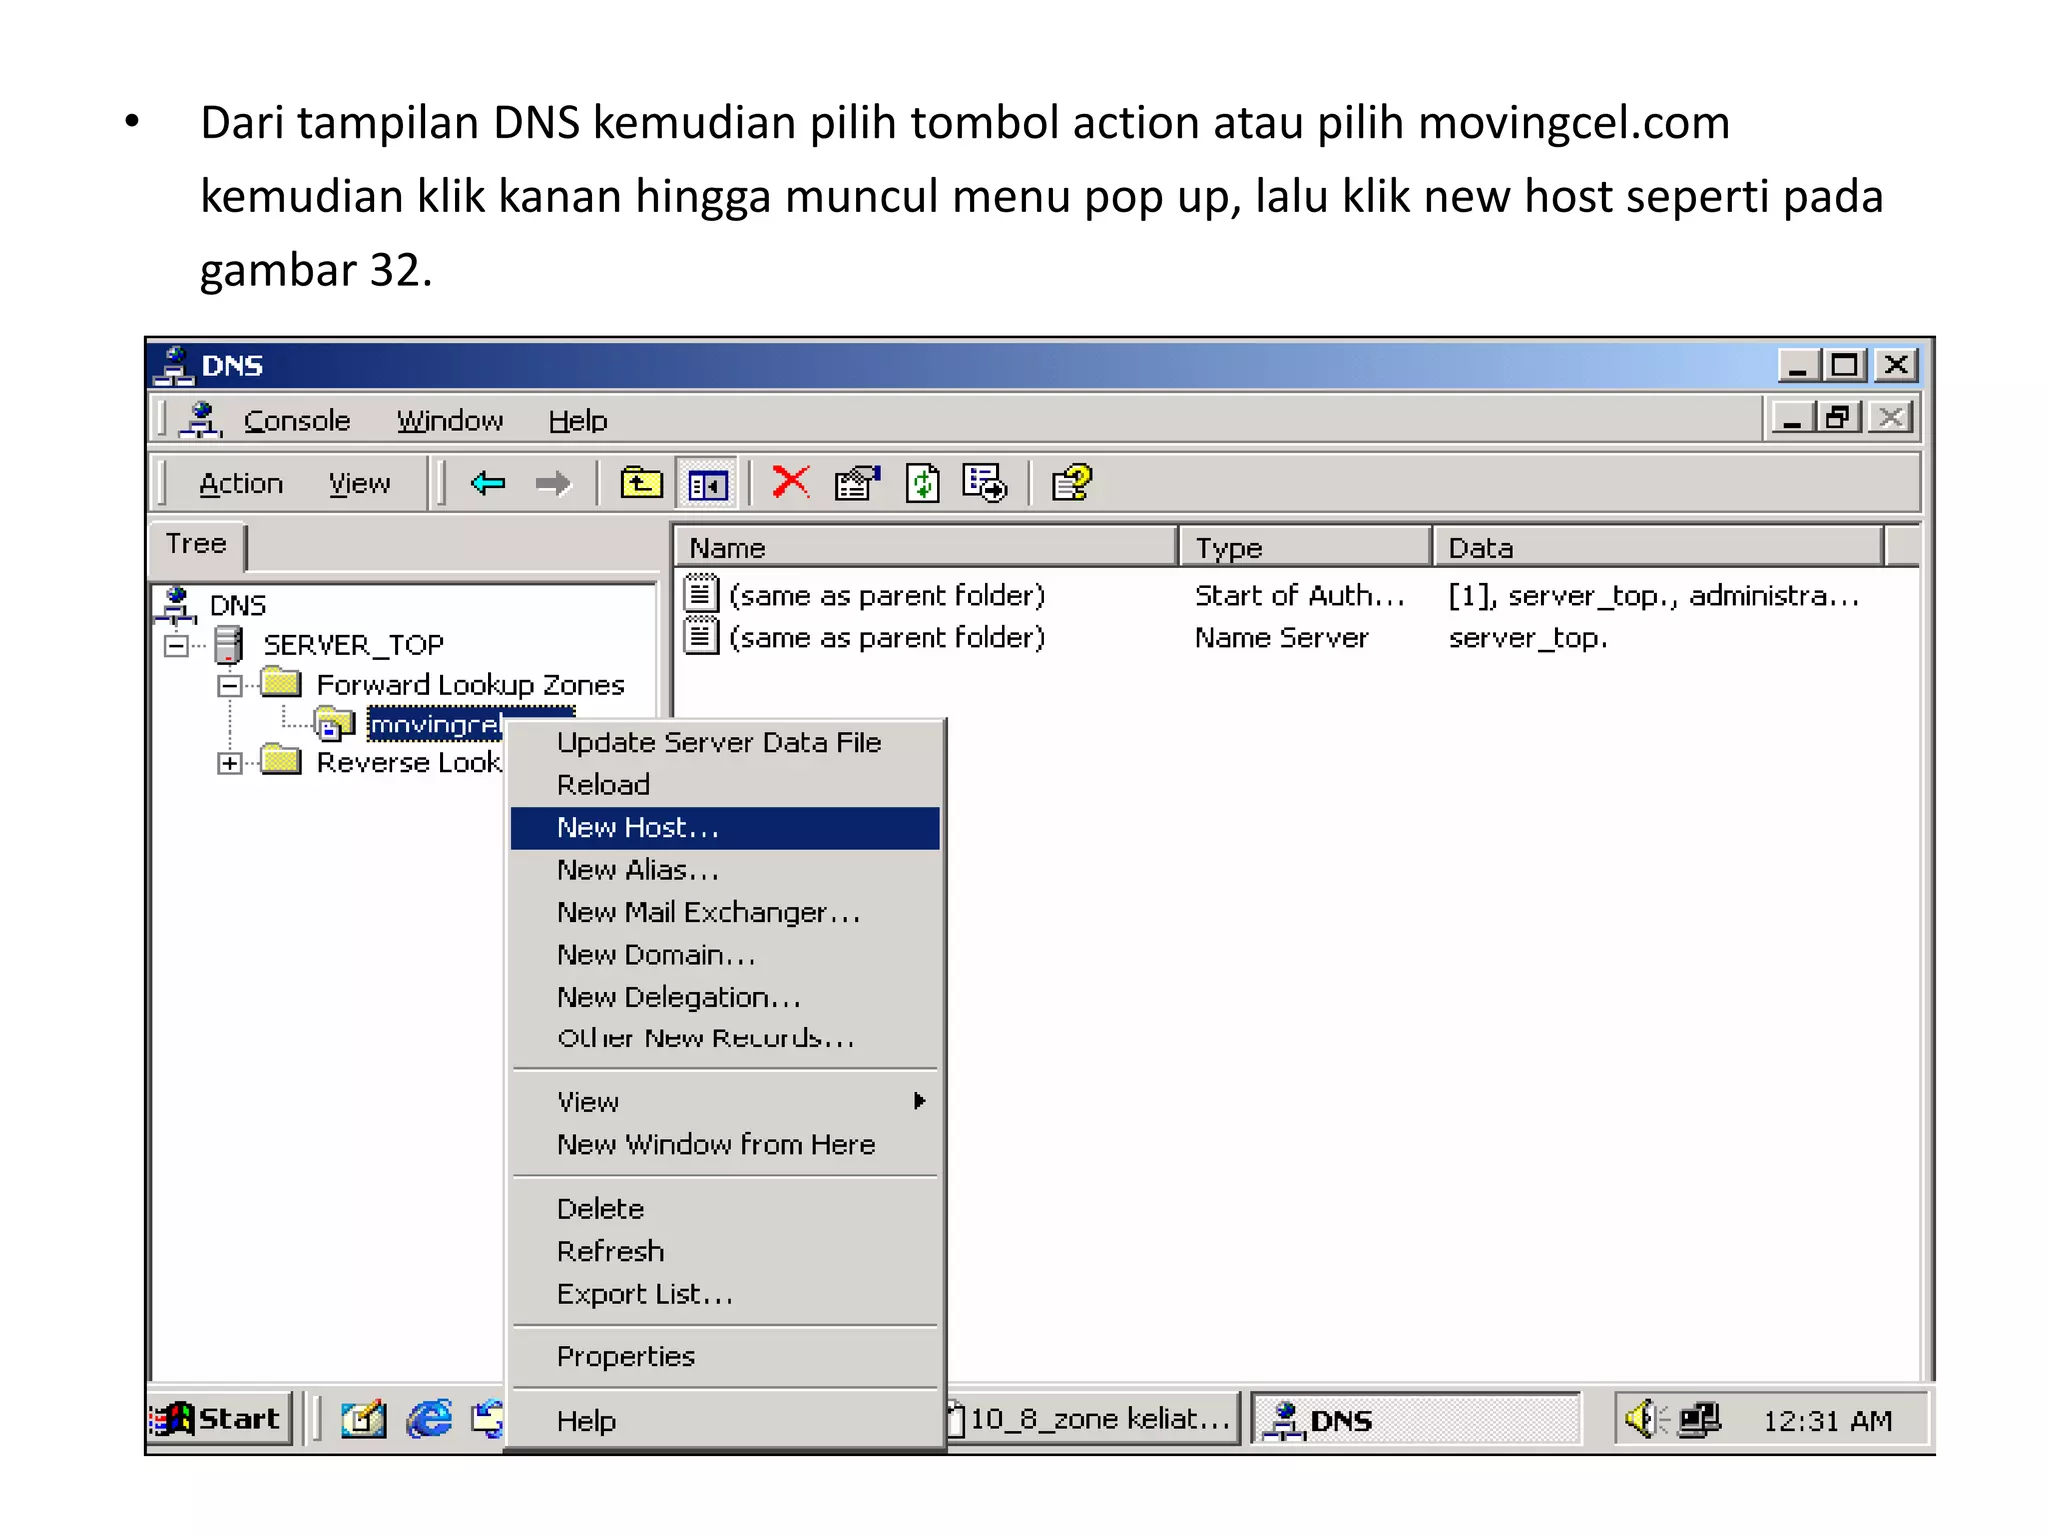This screenshot has height=1536, width=2048.
Task: Click the movingcel zone folder icon
Action: pyautogui.click(x=335, y=723)
